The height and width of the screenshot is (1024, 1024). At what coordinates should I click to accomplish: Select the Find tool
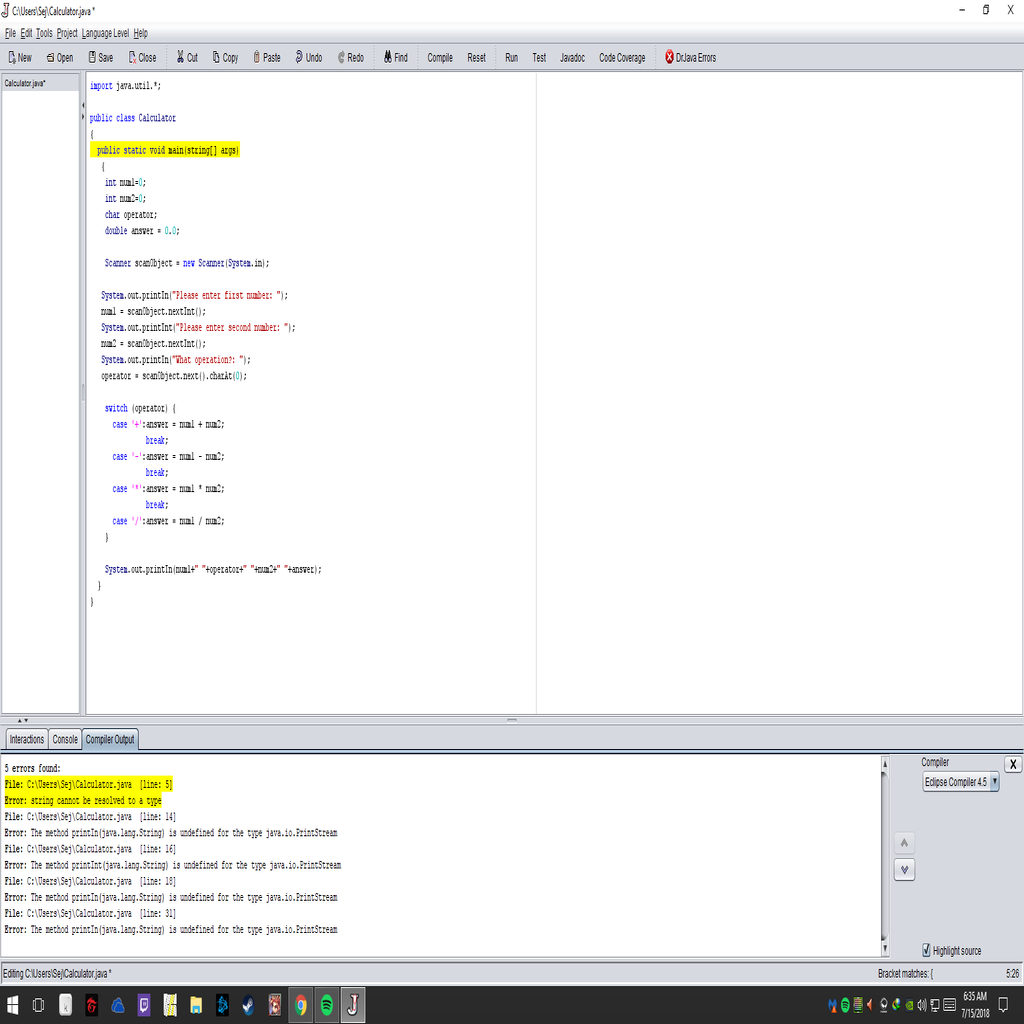395,57
